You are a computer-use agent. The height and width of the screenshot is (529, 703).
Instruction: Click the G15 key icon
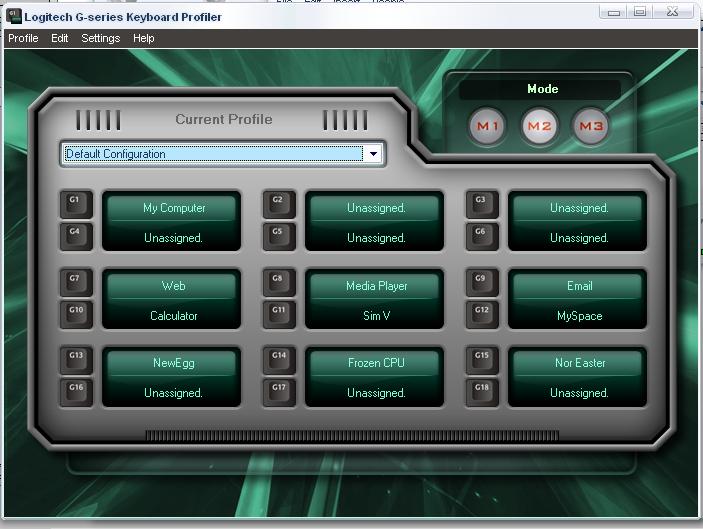[482, 360]
